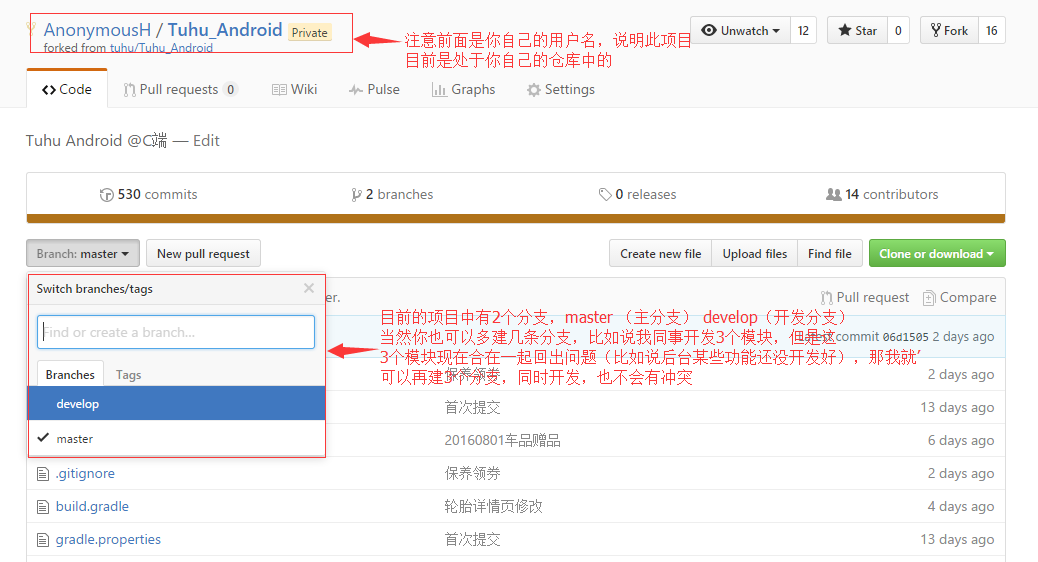This screenshot has width=1038, height=562.
Task: View the 0 releases page
Action: click(x=637, y=195)
